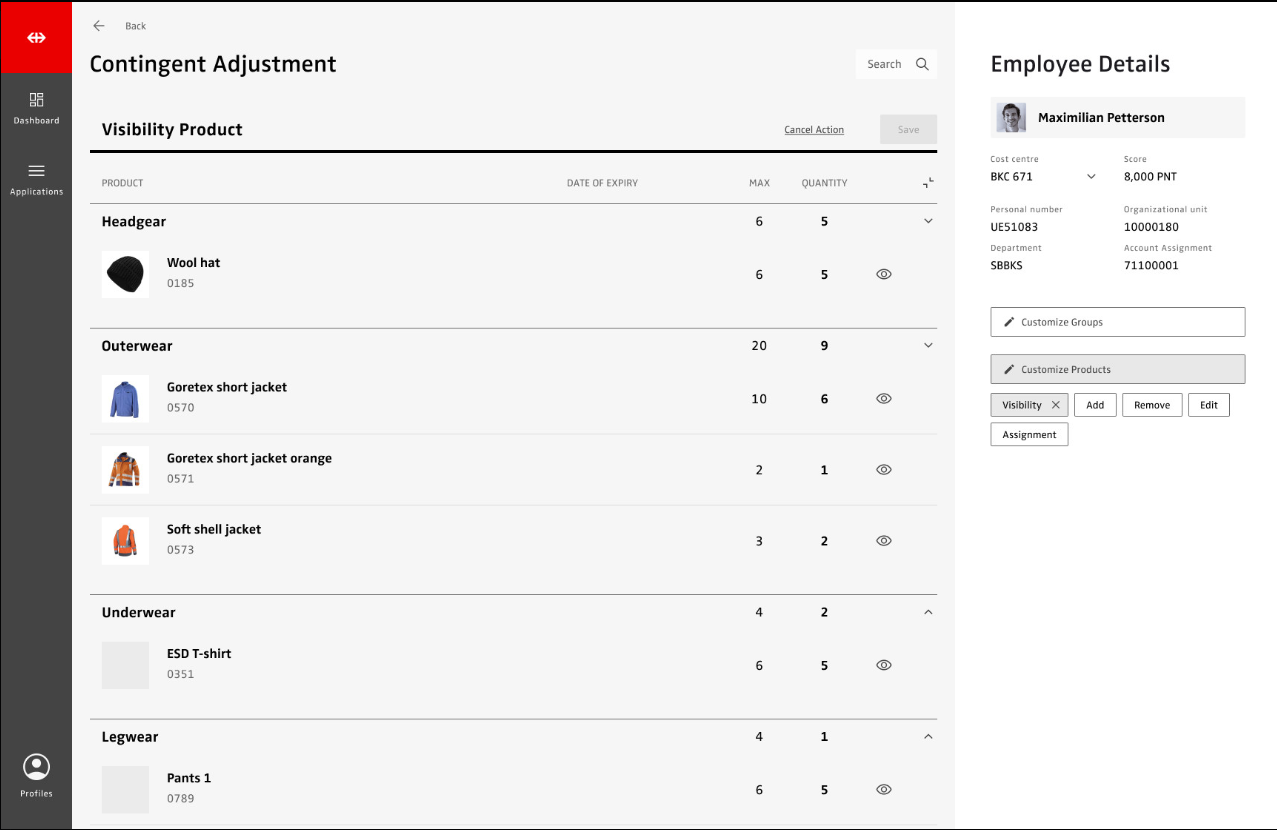This screenshot has height=830, width=1277.
Task: Click the search magnifier icon
Action: click(922, 64)
